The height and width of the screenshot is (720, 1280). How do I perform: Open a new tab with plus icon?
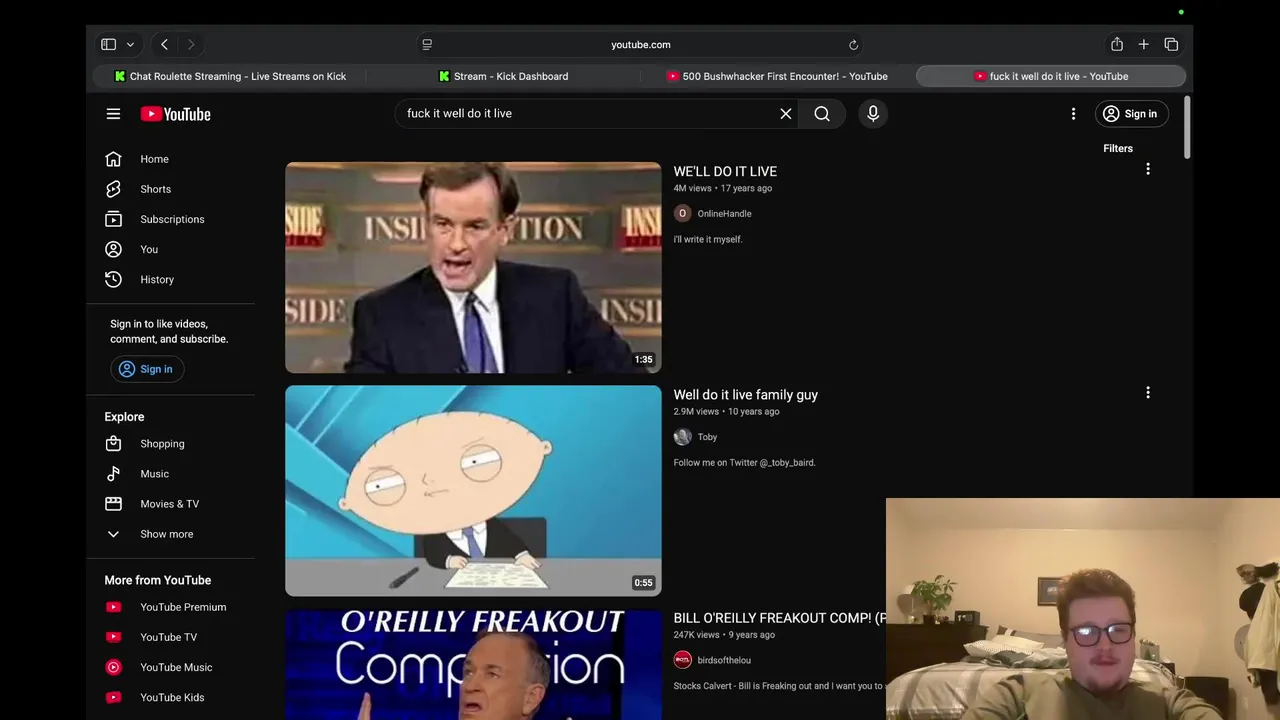pyautogui.click(x=1143, y=44)
